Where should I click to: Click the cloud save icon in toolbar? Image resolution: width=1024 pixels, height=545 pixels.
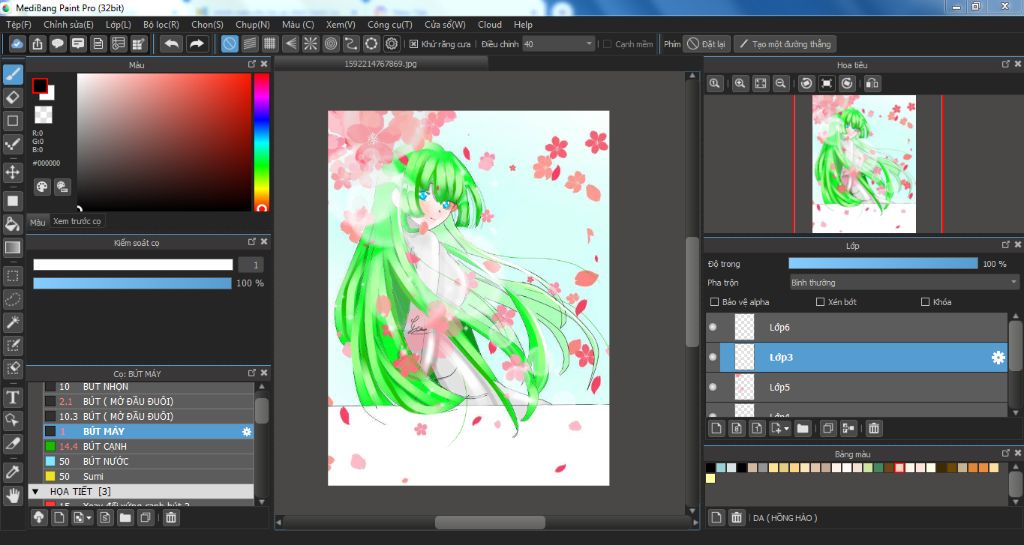17,44
